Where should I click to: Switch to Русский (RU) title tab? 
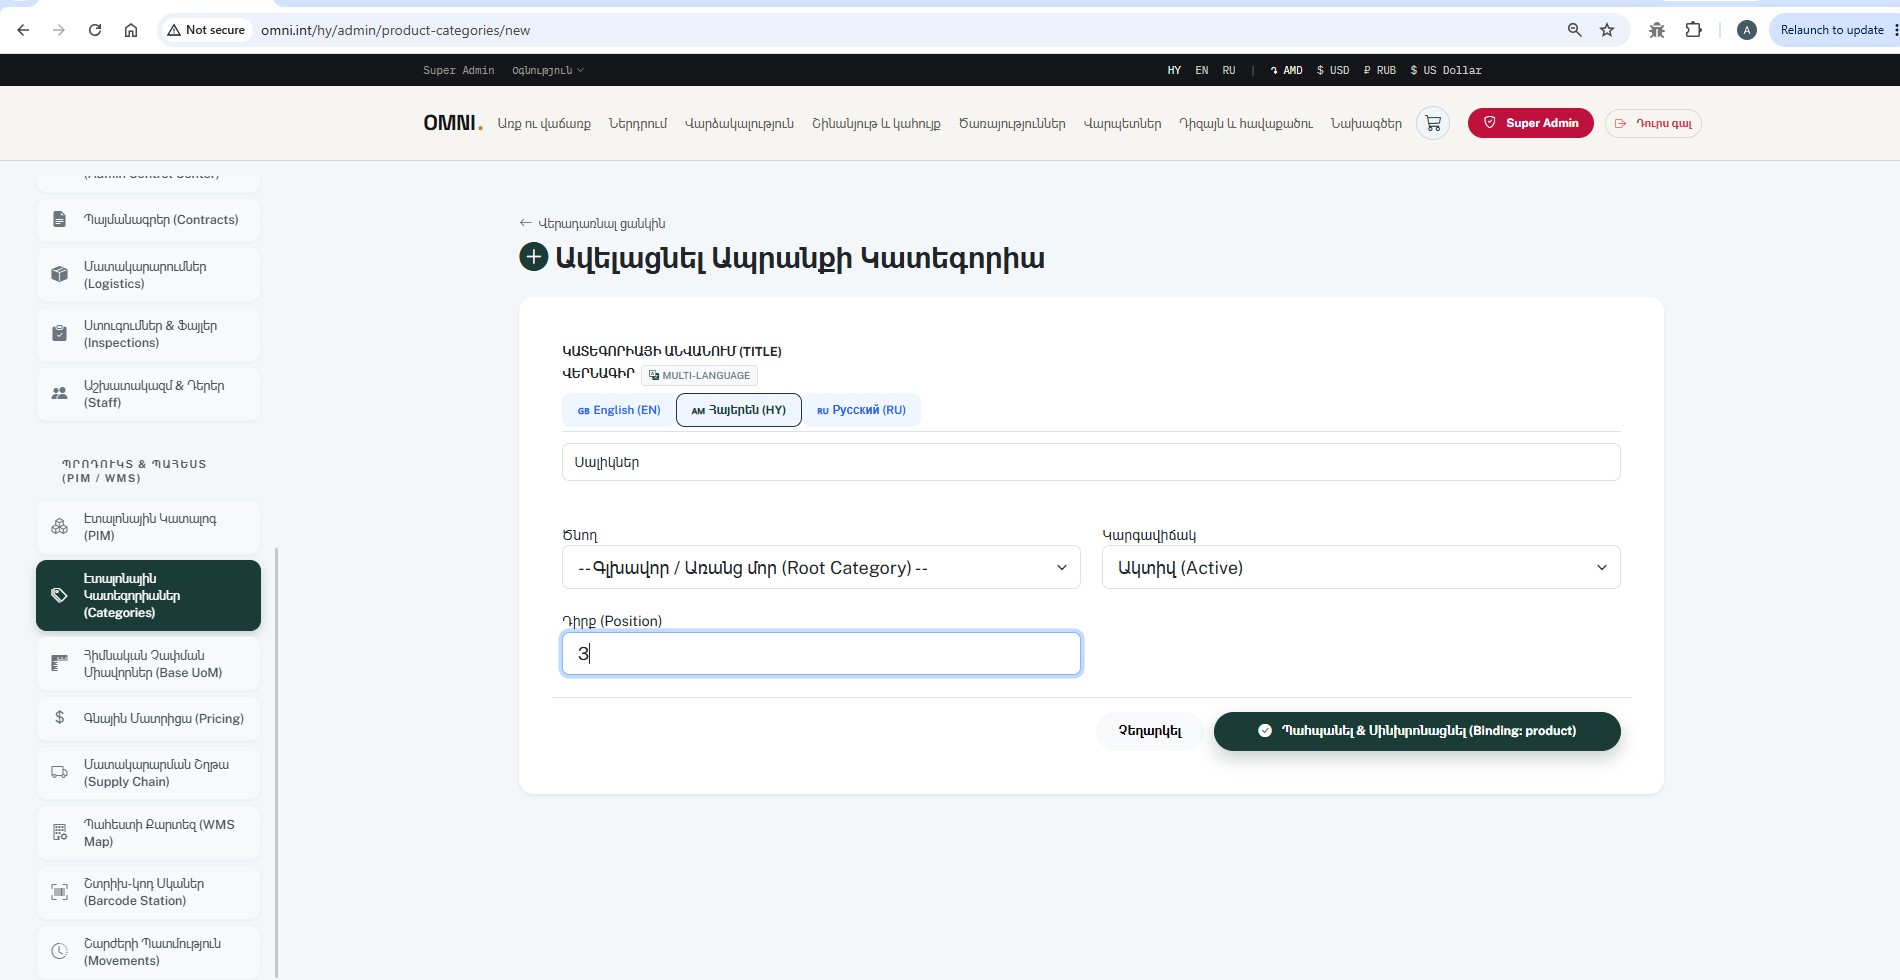tap(862, 410)
